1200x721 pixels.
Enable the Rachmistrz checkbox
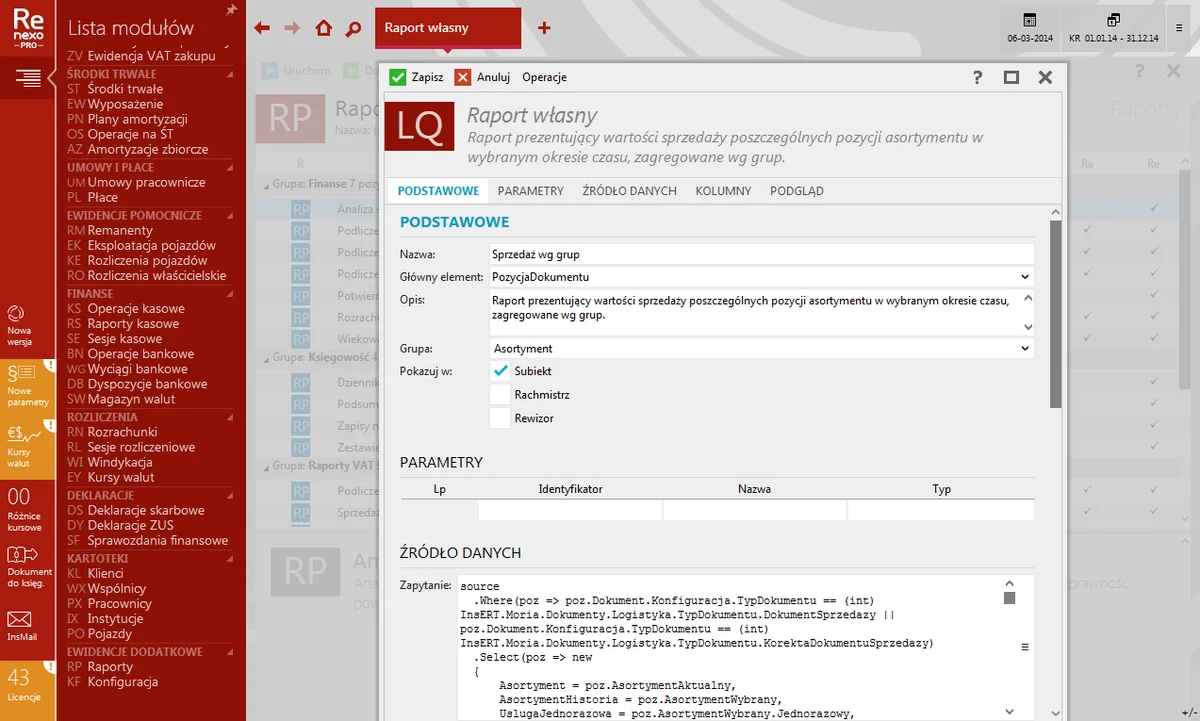click(501, 395)
